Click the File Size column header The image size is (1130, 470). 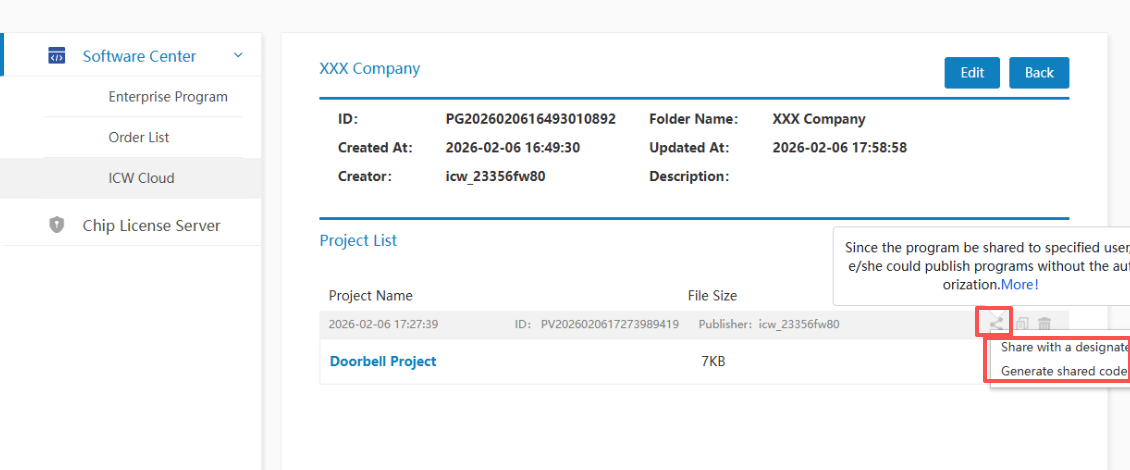712,295
